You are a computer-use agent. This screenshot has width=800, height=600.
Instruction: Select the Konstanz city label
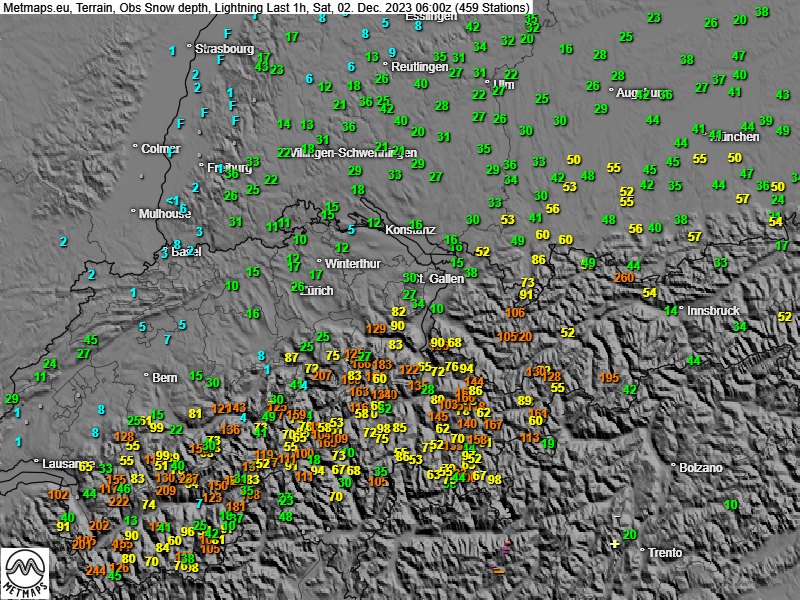410,229
